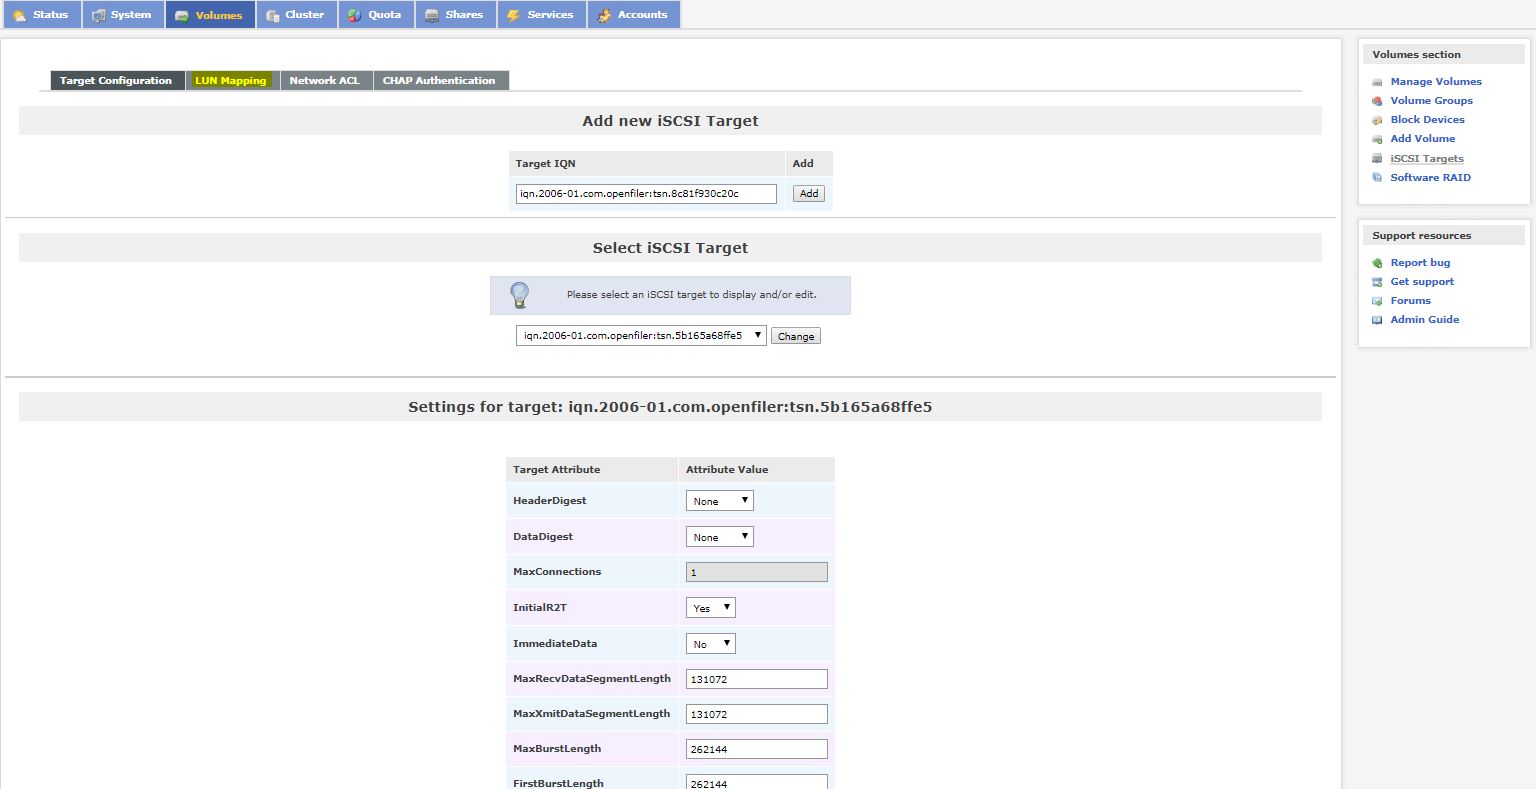The width and height of the screenshot is (1536, 789).
Task: Open the Add Volume link
Action: pos(1422,139)
